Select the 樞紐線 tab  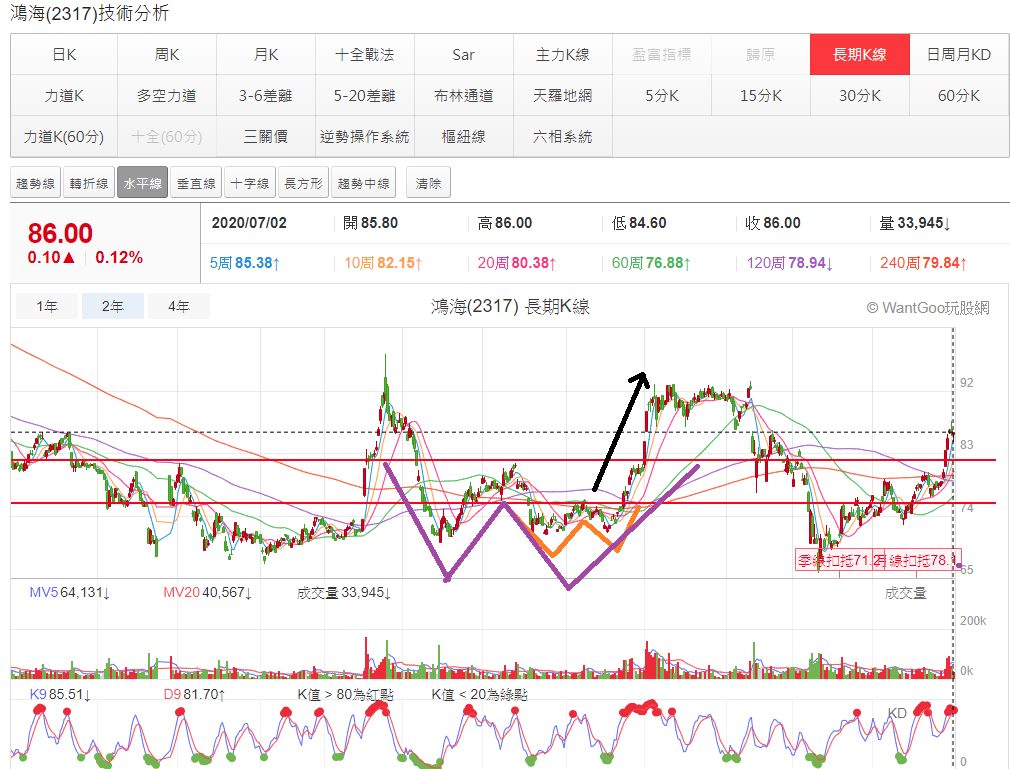(x=464, y=137)
